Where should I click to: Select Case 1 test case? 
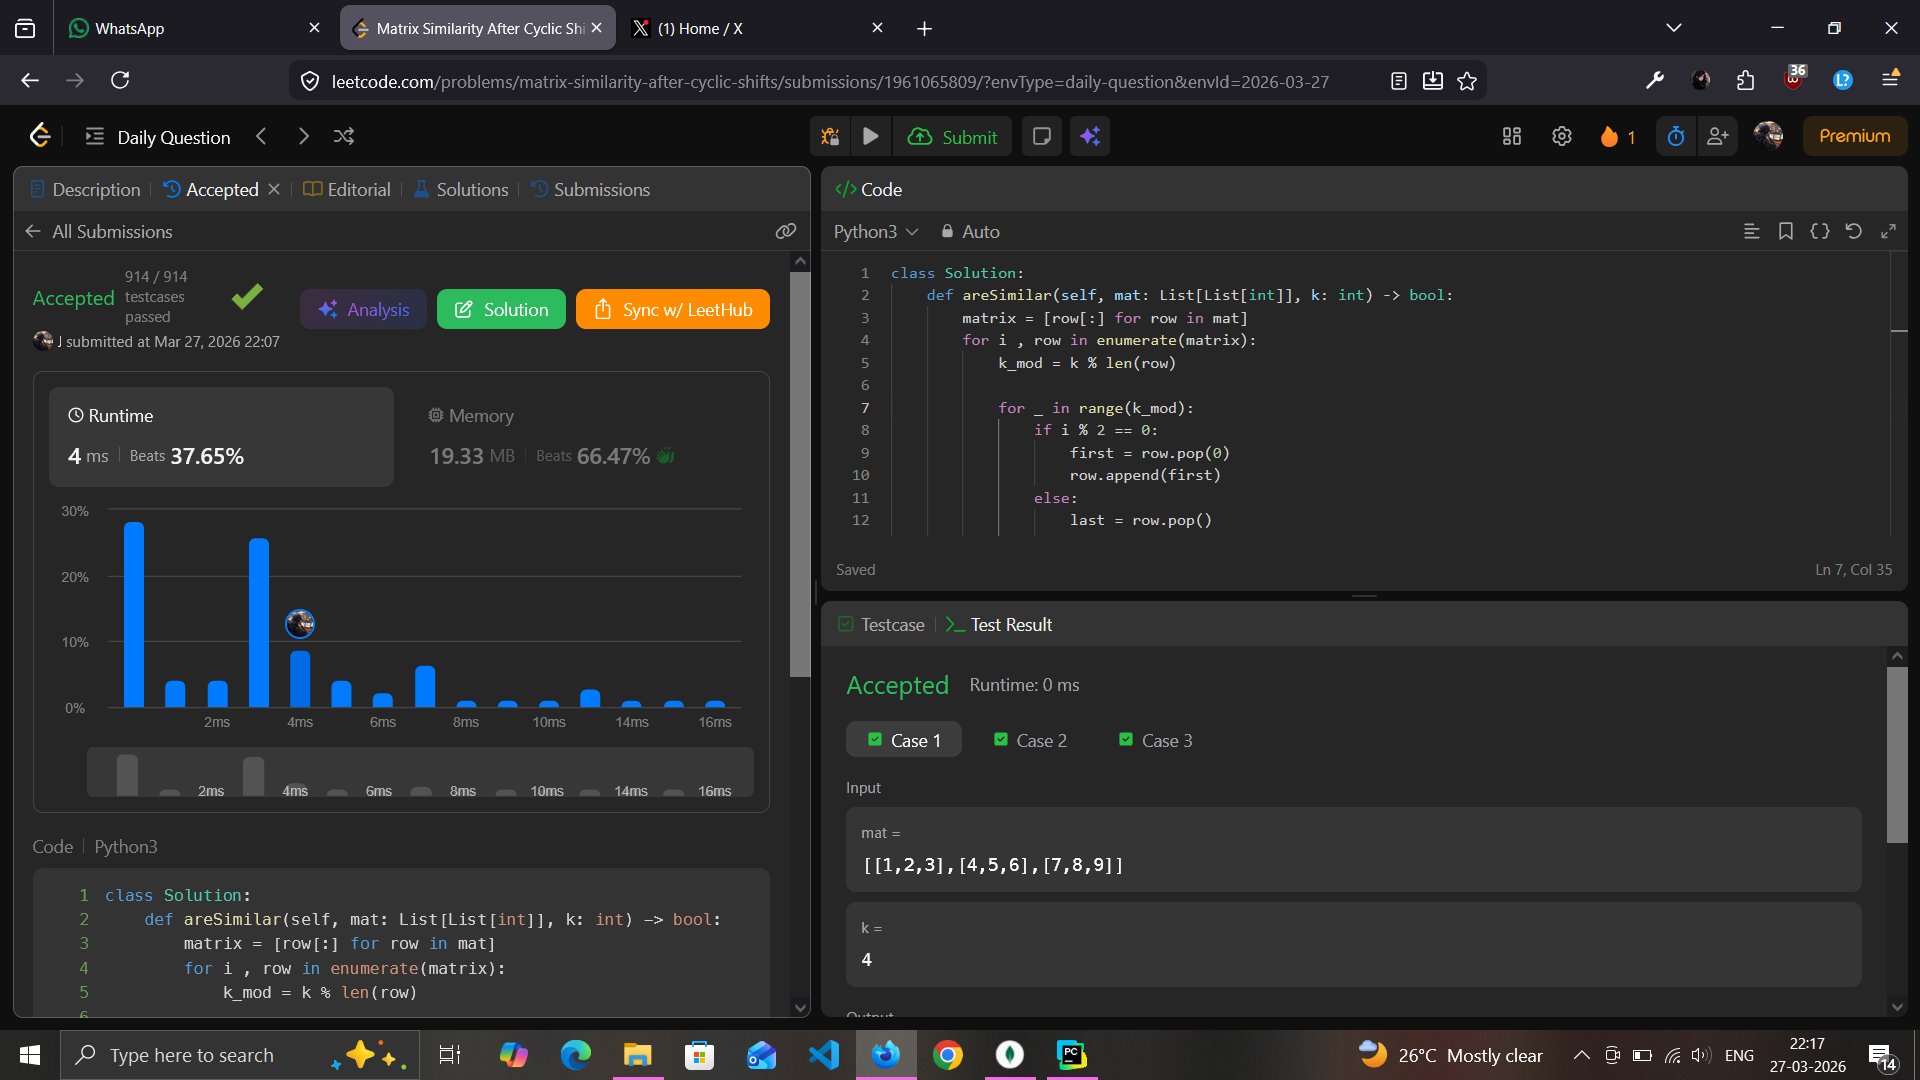[904, 740]
